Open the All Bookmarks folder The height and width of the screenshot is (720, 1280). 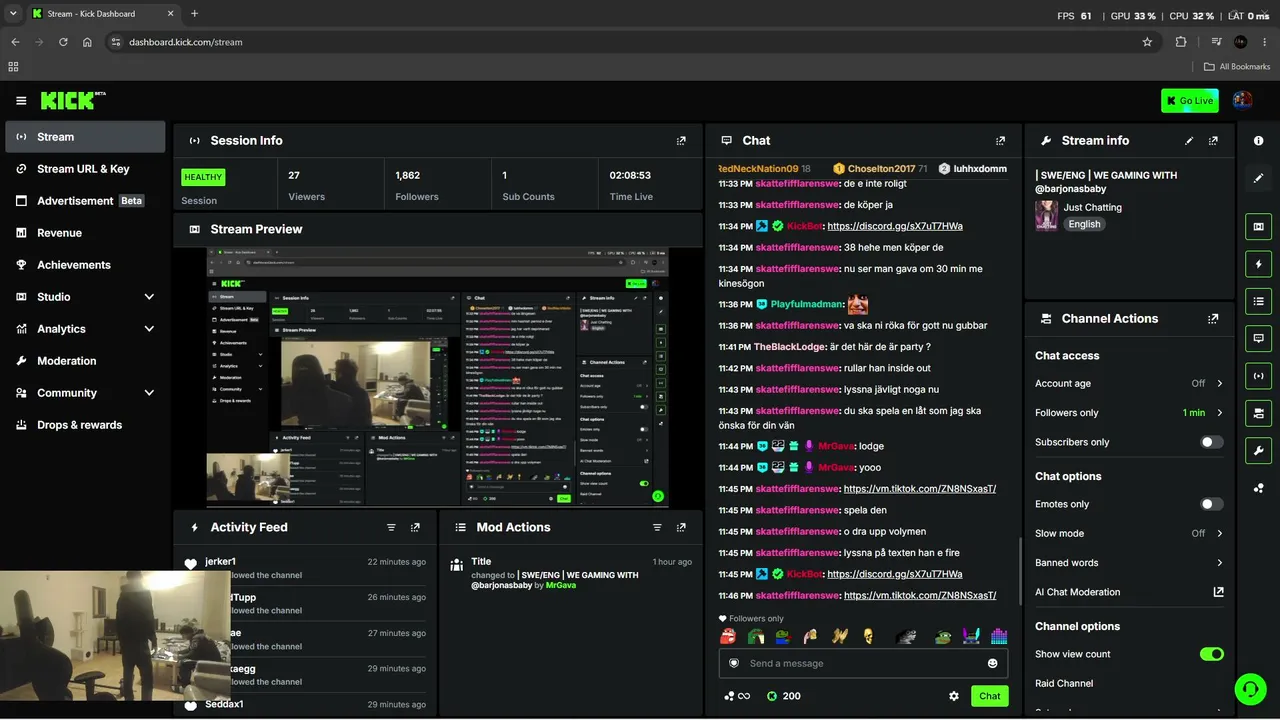pyautogui.click(x=1237, y=67)
